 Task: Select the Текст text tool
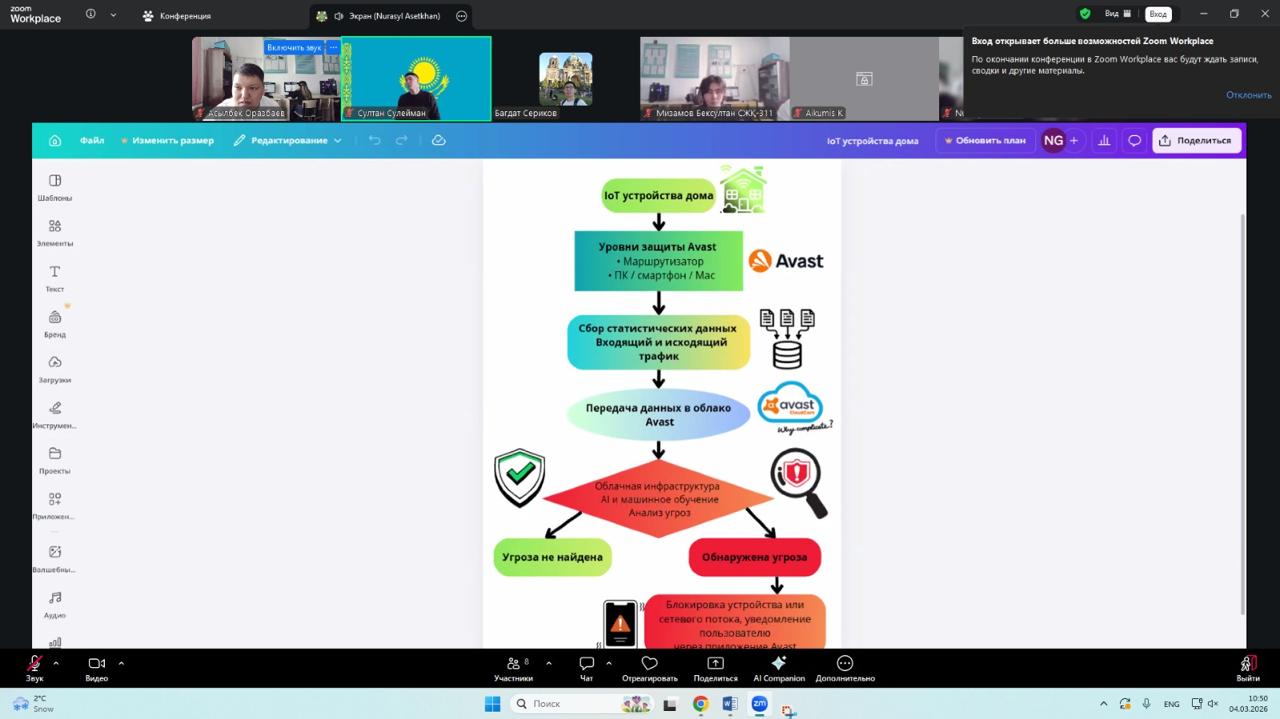click(55, 278)
